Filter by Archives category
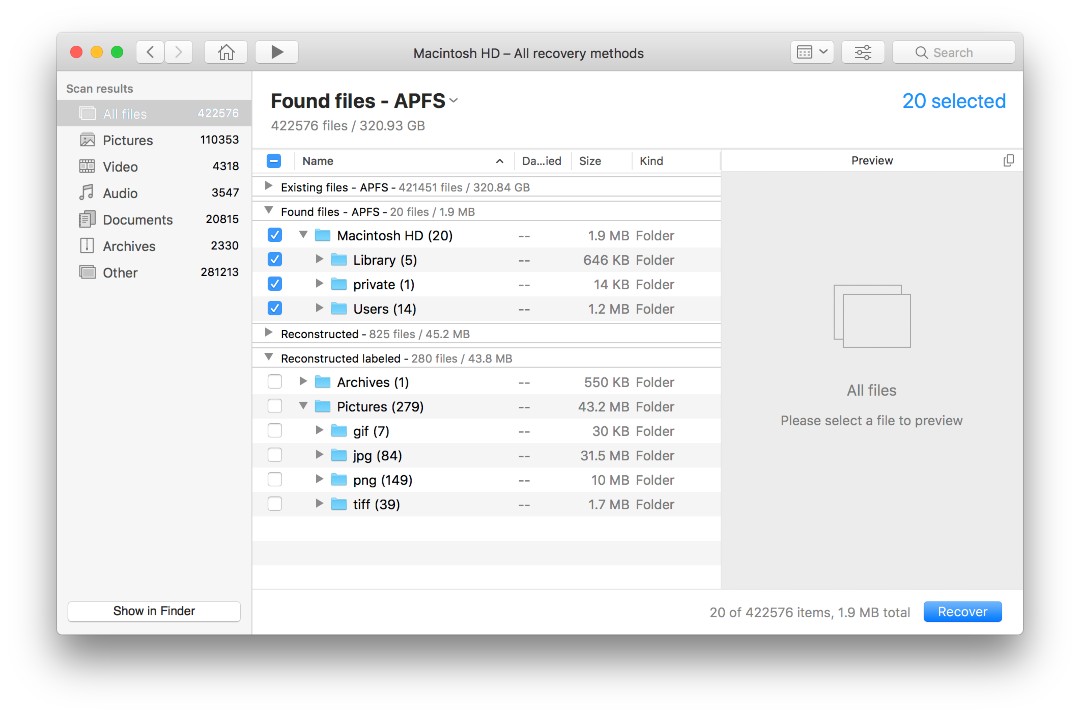1080x716 pixels. pyautogui.click(x=154, y=246)
